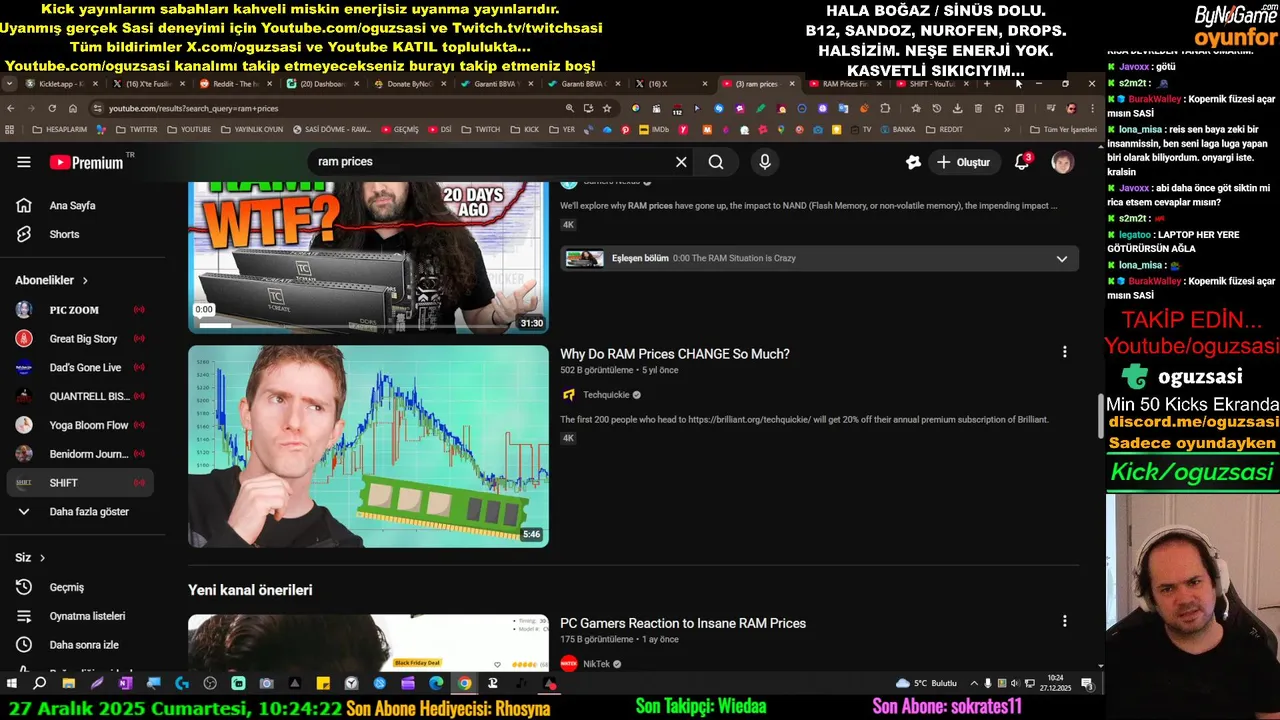Open Microsoft Edge from the taskbar

436,683
